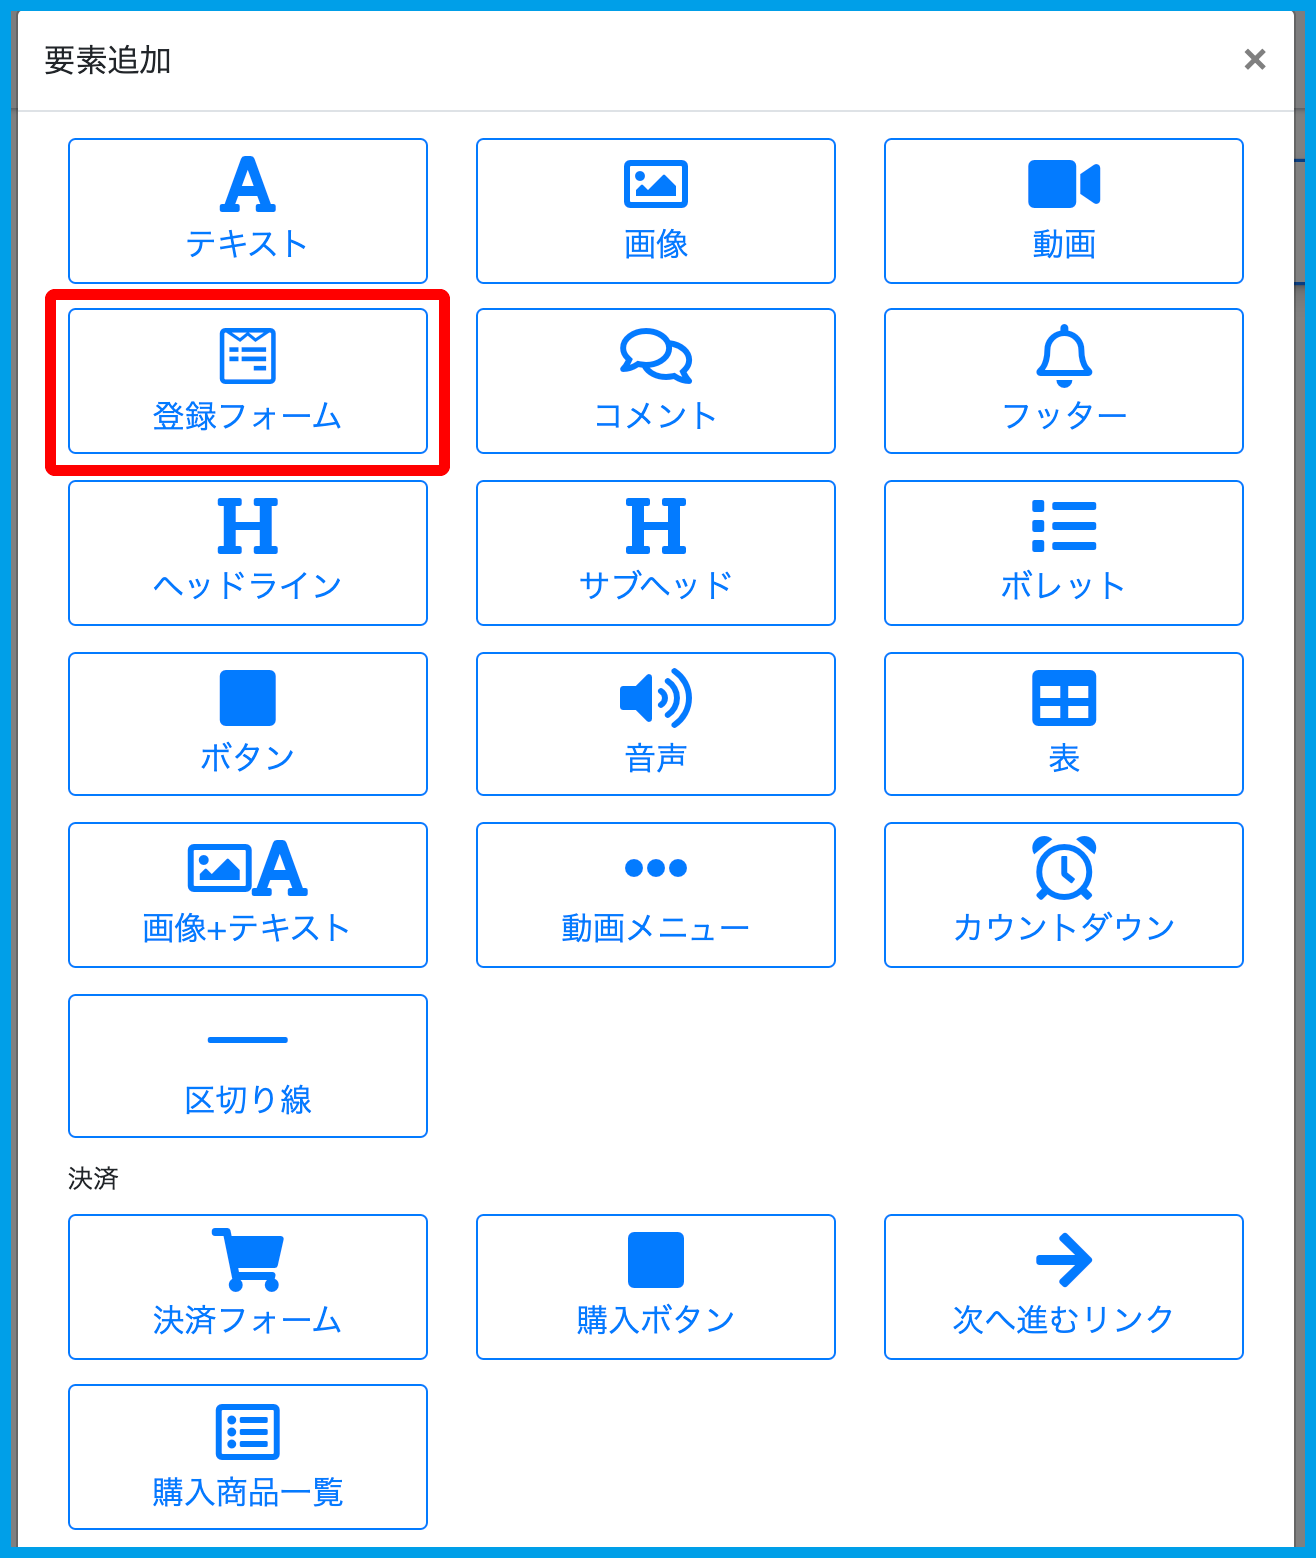Insert a ヘッドライン headline element
Viewport: 1316px width, 1558px height.
coord(247,553)
